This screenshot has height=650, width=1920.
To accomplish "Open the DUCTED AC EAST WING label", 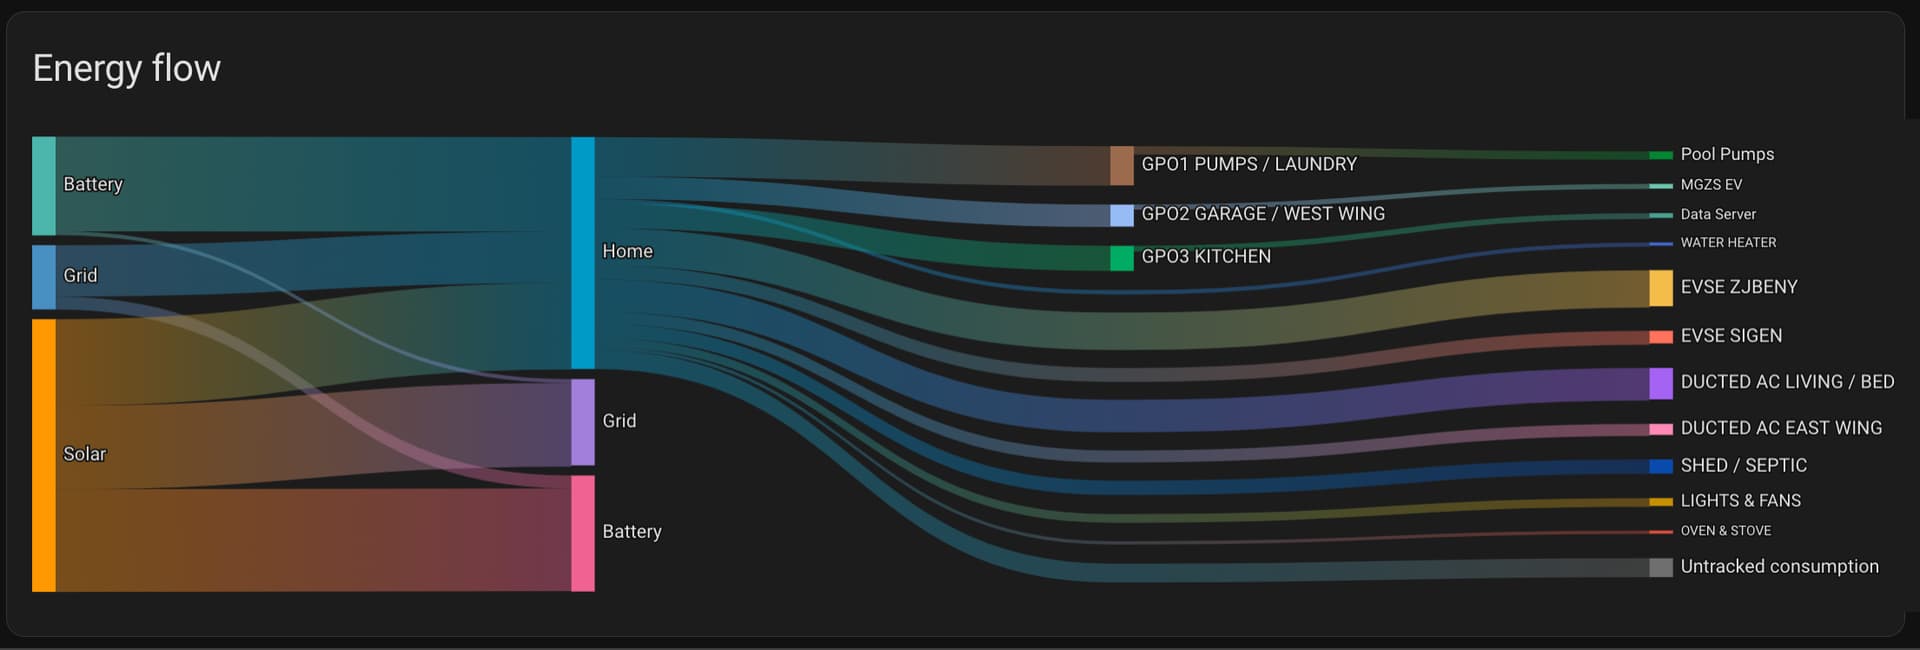I will 1781,428.
